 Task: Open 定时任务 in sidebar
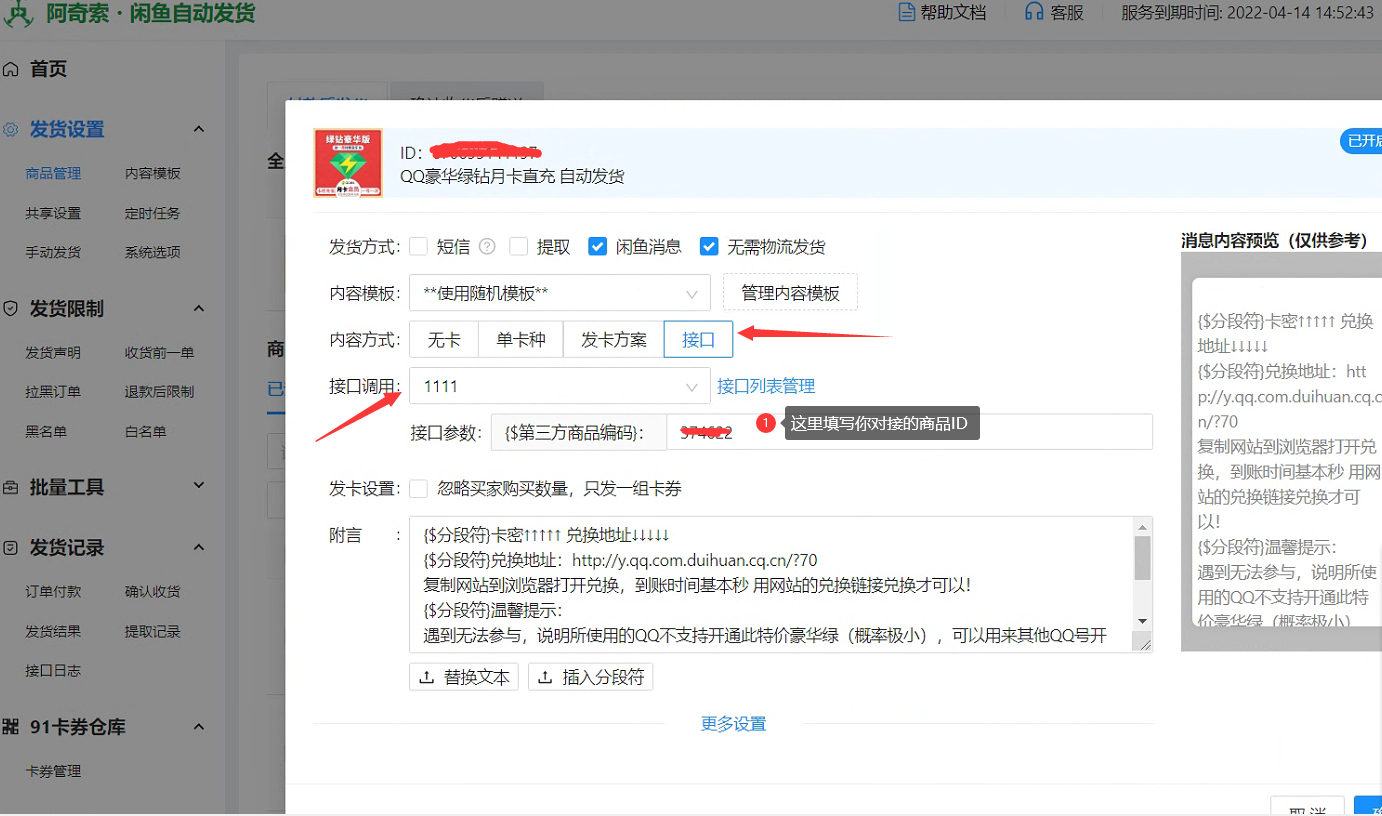[x=153, y=213]
